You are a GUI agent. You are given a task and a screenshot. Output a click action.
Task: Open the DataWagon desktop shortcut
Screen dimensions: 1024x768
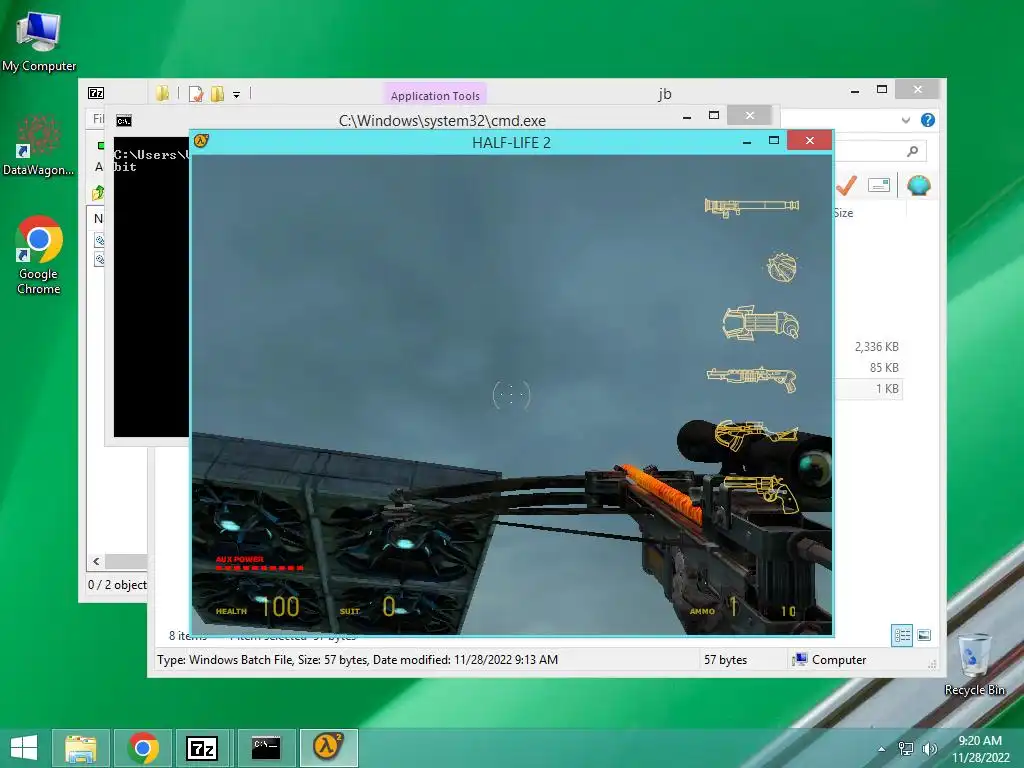coord(39,145)
